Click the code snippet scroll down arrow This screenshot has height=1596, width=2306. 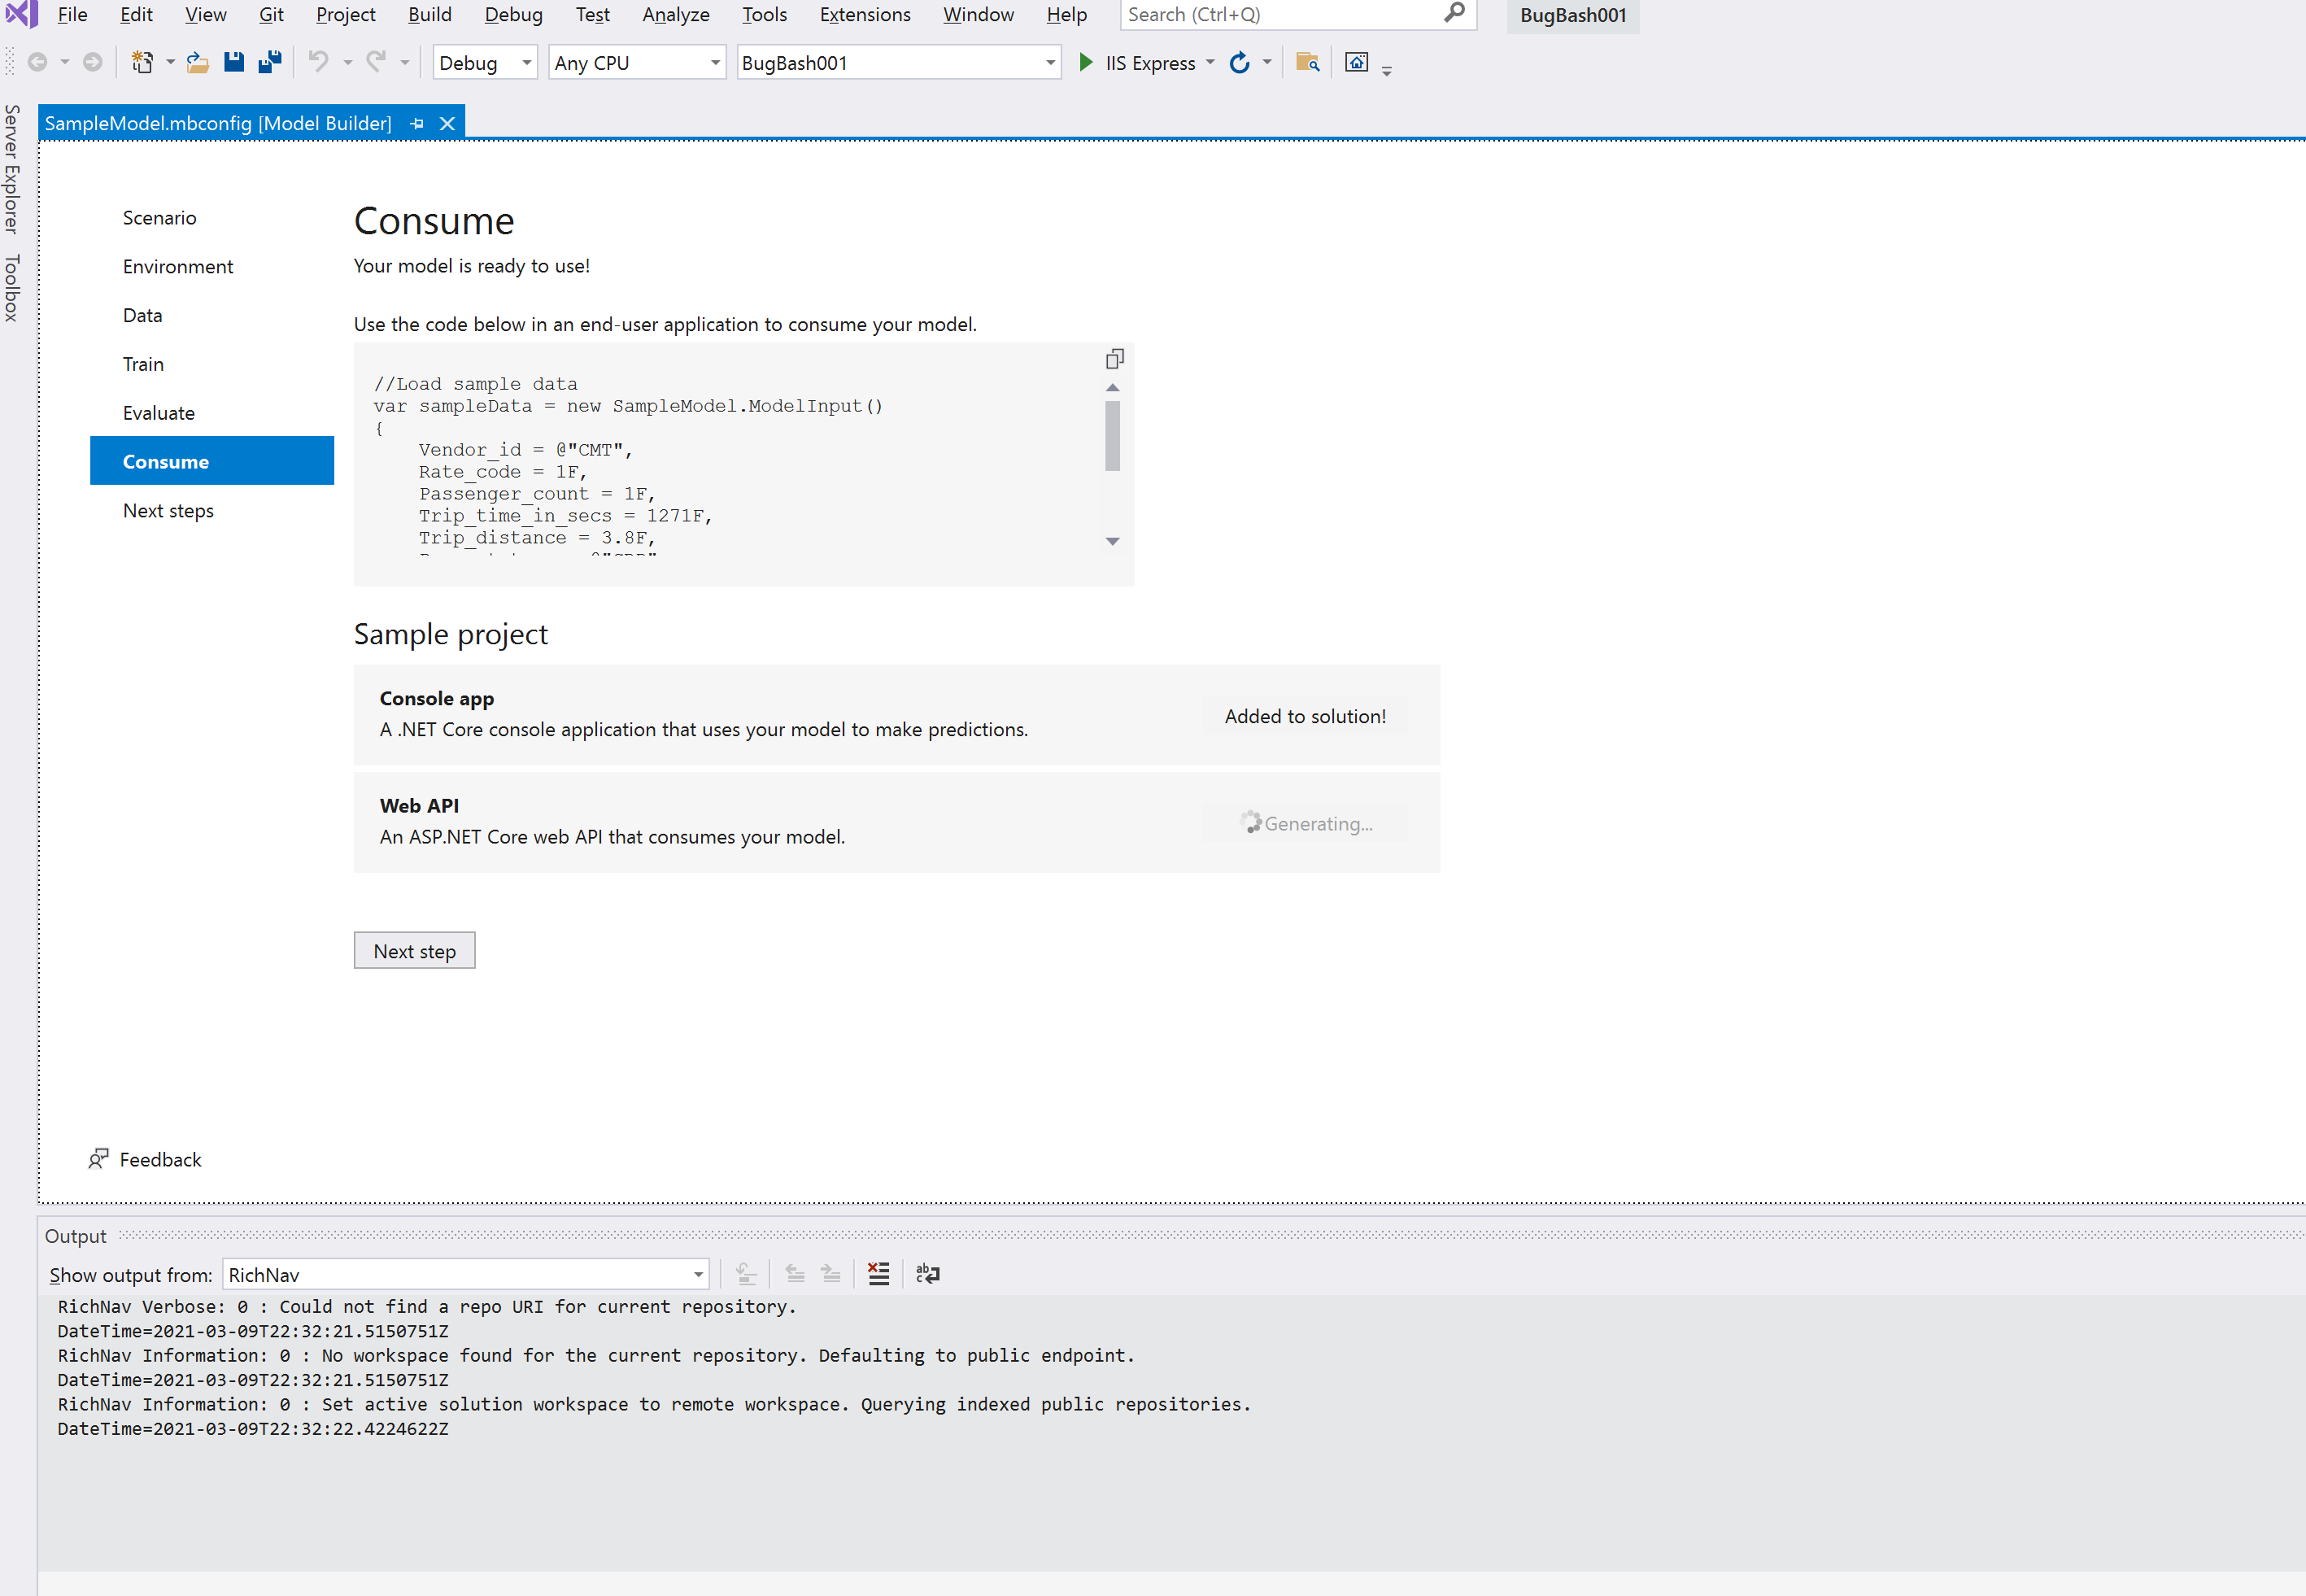[1112, 541]
